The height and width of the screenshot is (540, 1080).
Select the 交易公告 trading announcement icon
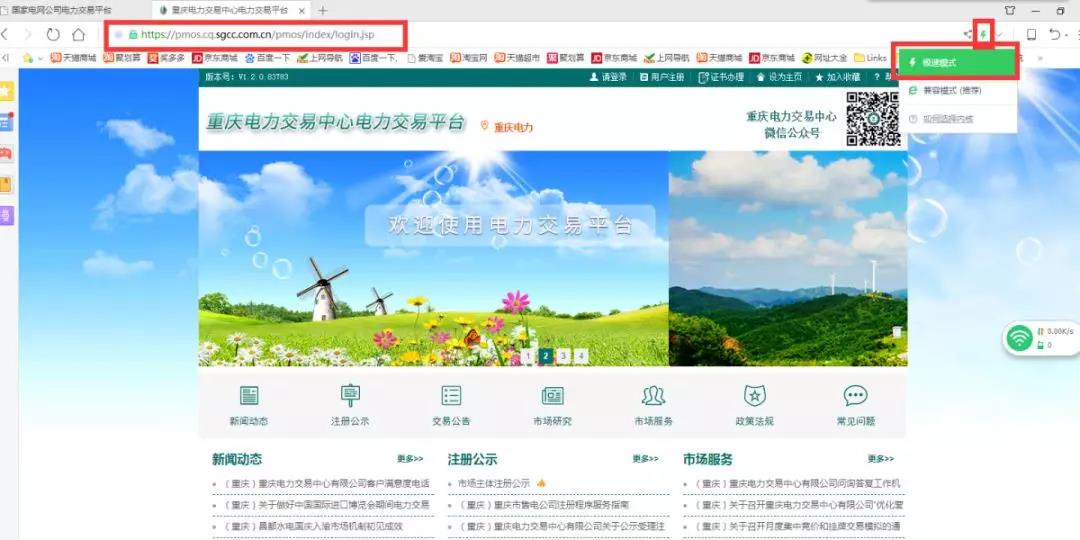point(451,396)
